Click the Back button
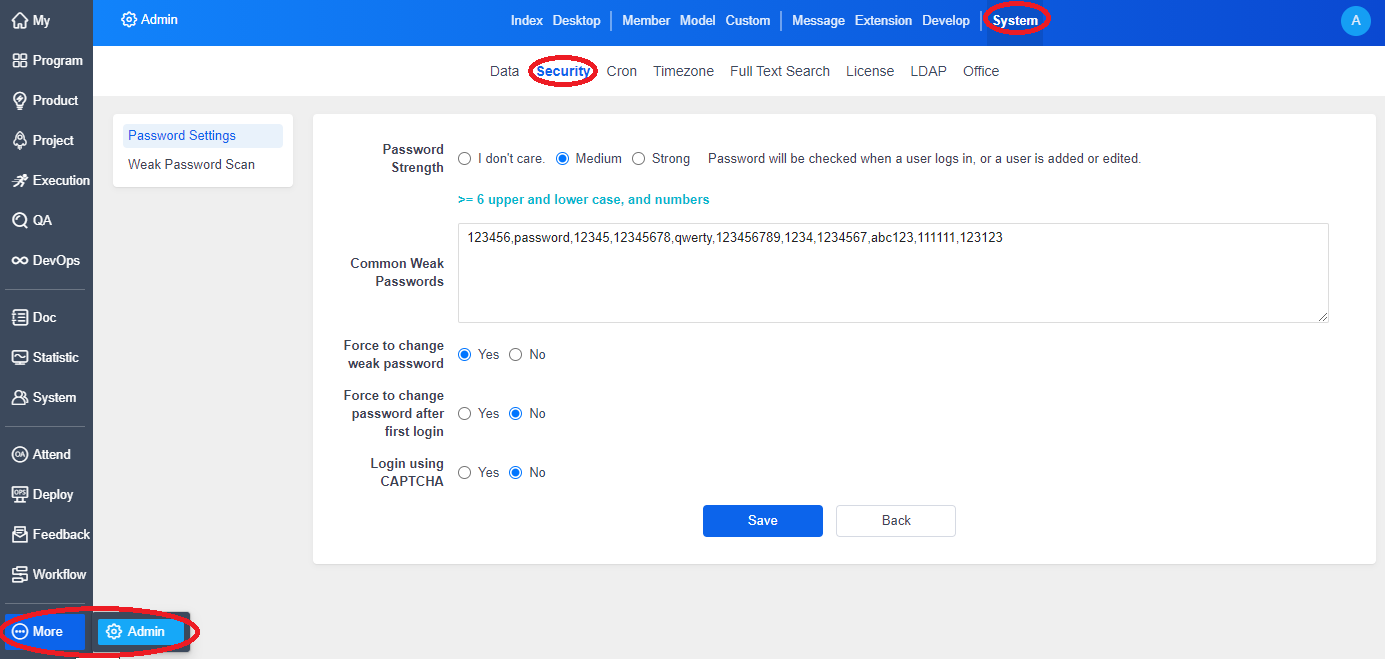 [x=895, y=520]
